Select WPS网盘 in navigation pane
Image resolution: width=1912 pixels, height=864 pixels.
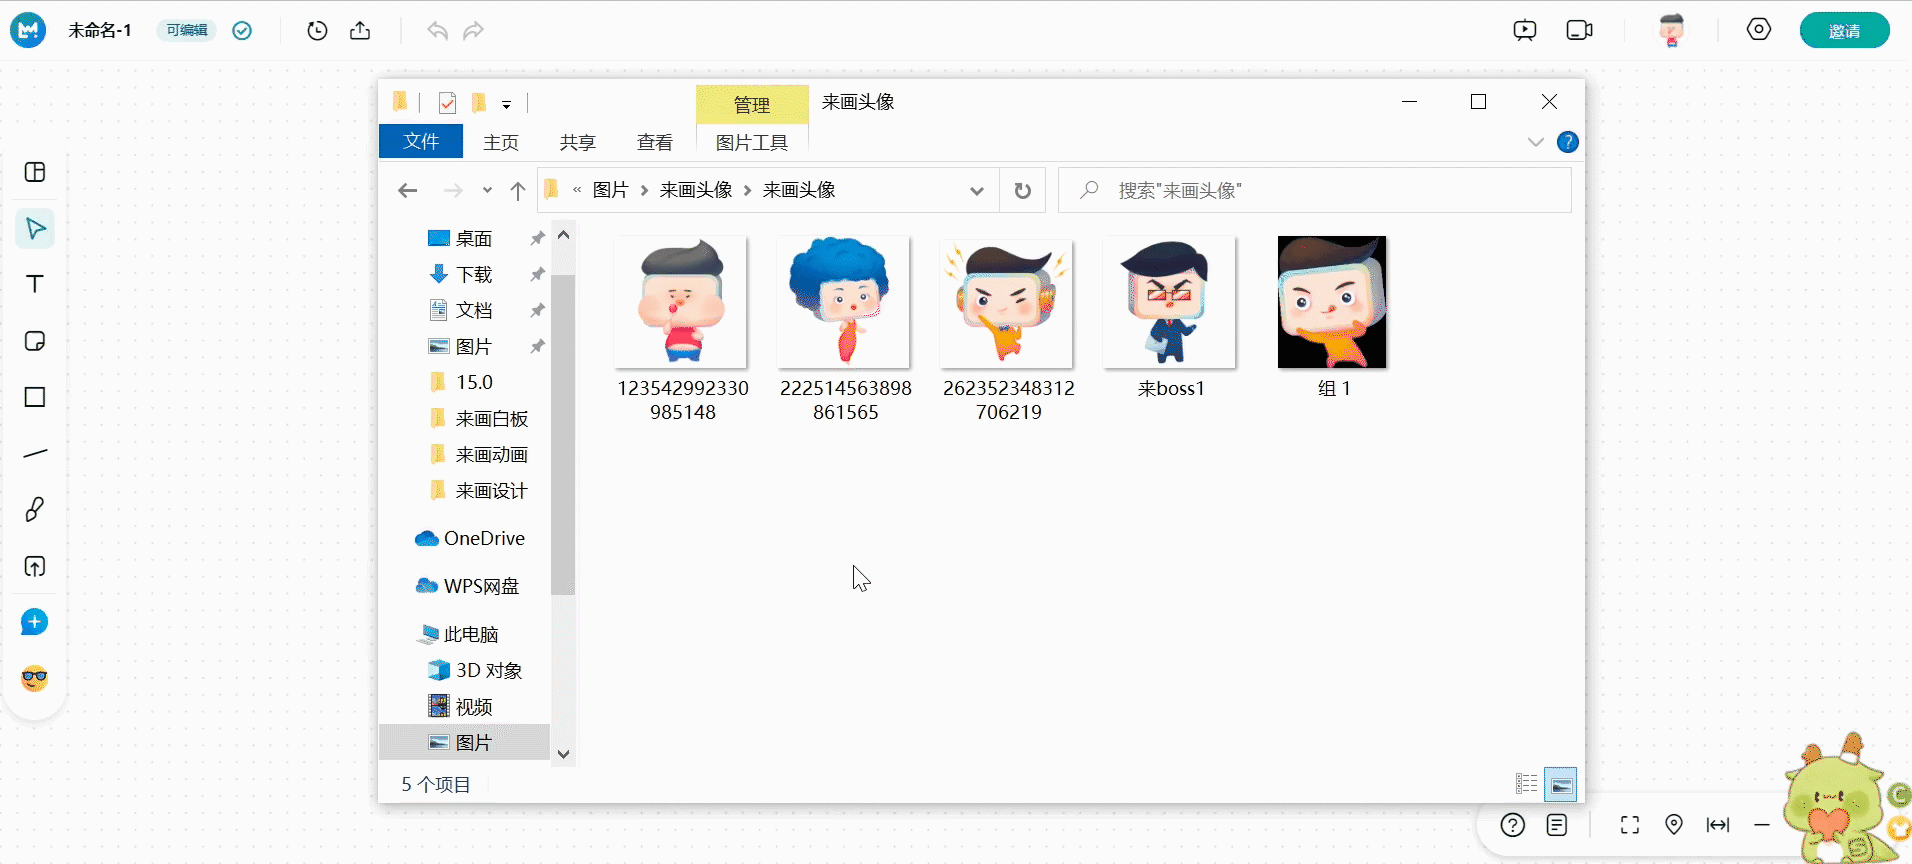point(481,586)
